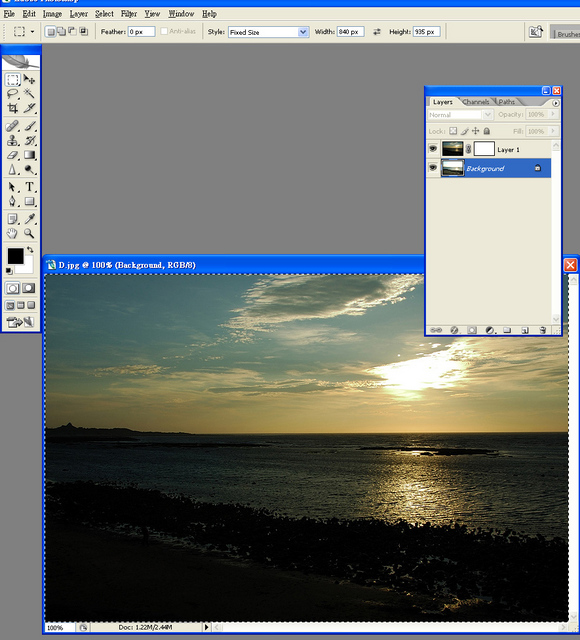
Task: Select the Notes tool
Action: pos(13,219)
